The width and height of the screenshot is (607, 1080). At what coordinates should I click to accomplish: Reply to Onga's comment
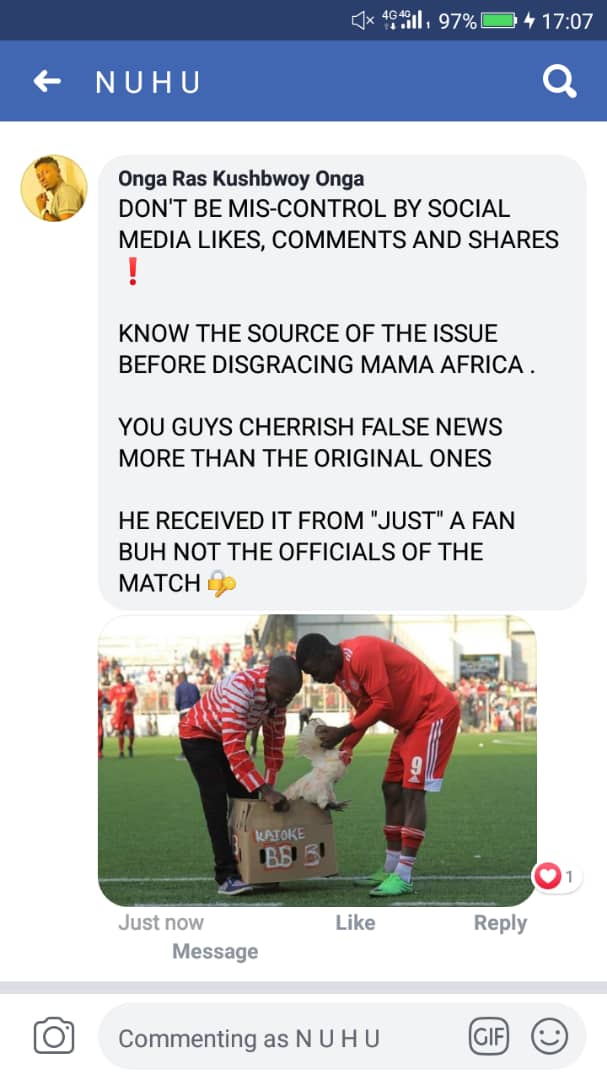(x=500, y=922)
